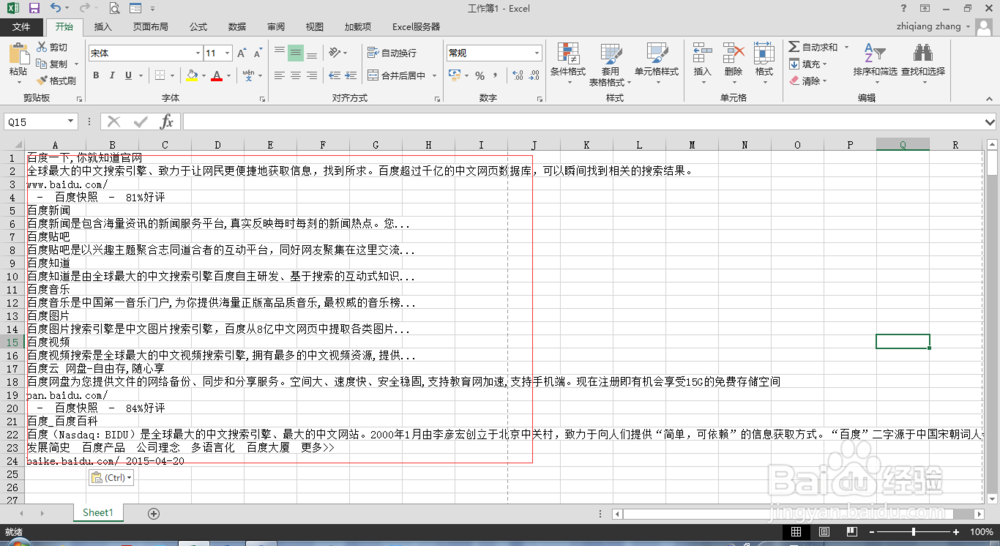The image size is (1000, 546).
Task: Toggle underline formatting
Action: (x=128, y=75)
